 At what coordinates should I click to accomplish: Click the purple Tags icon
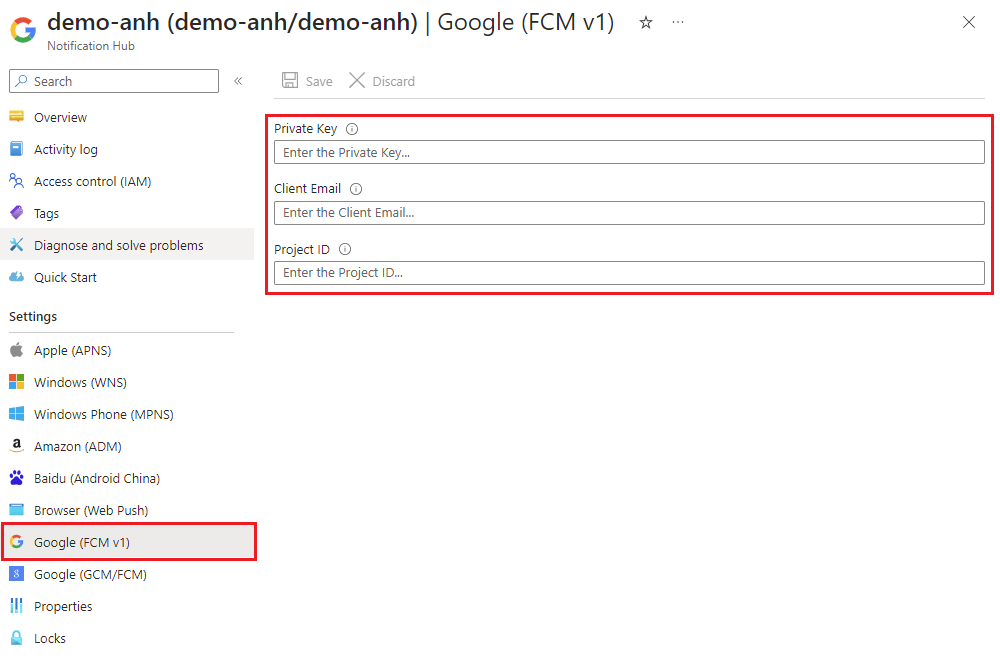point(17,212)
